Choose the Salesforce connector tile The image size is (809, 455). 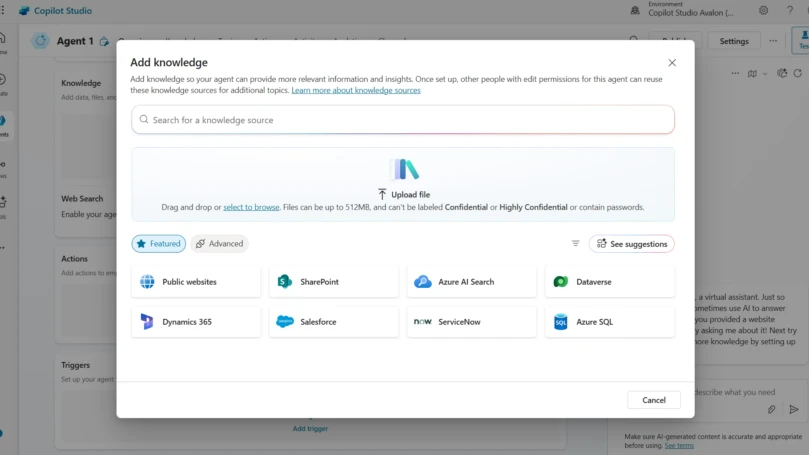tap(334, 322)
